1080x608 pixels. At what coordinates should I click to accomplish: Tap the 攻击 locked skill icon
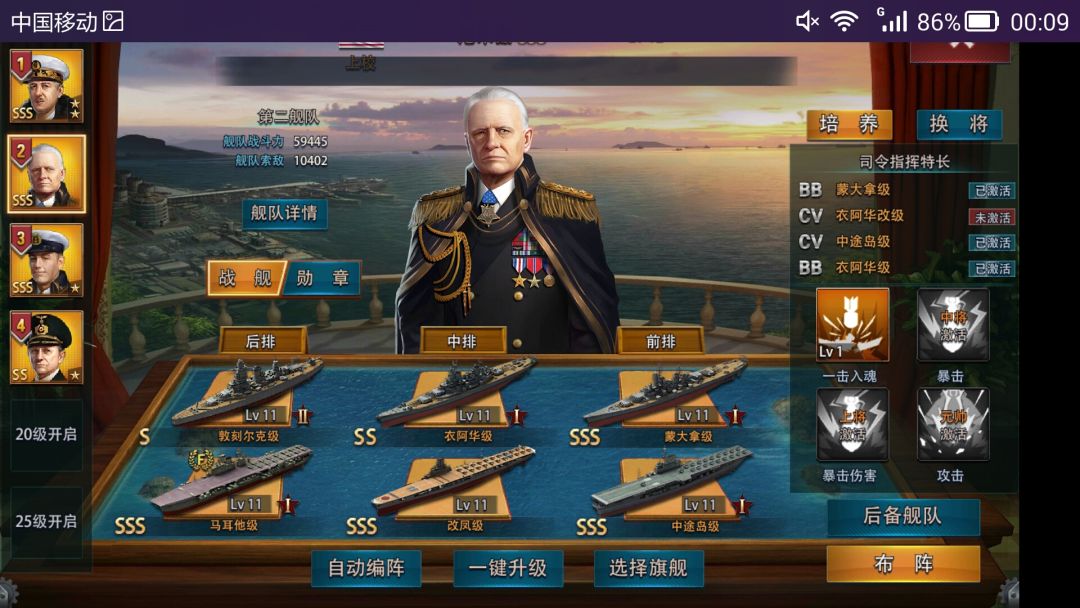coord(953,424)
